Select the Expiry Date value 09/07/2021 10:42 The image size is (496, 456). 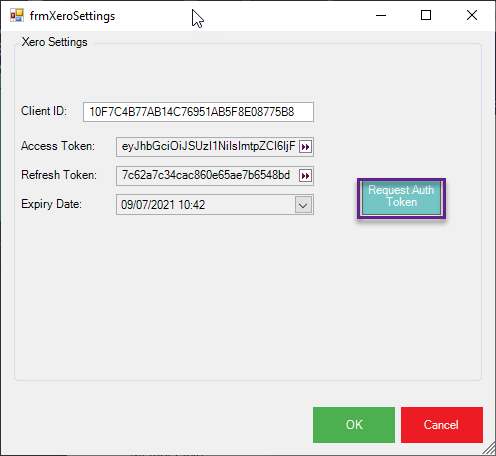pos(163,205)
